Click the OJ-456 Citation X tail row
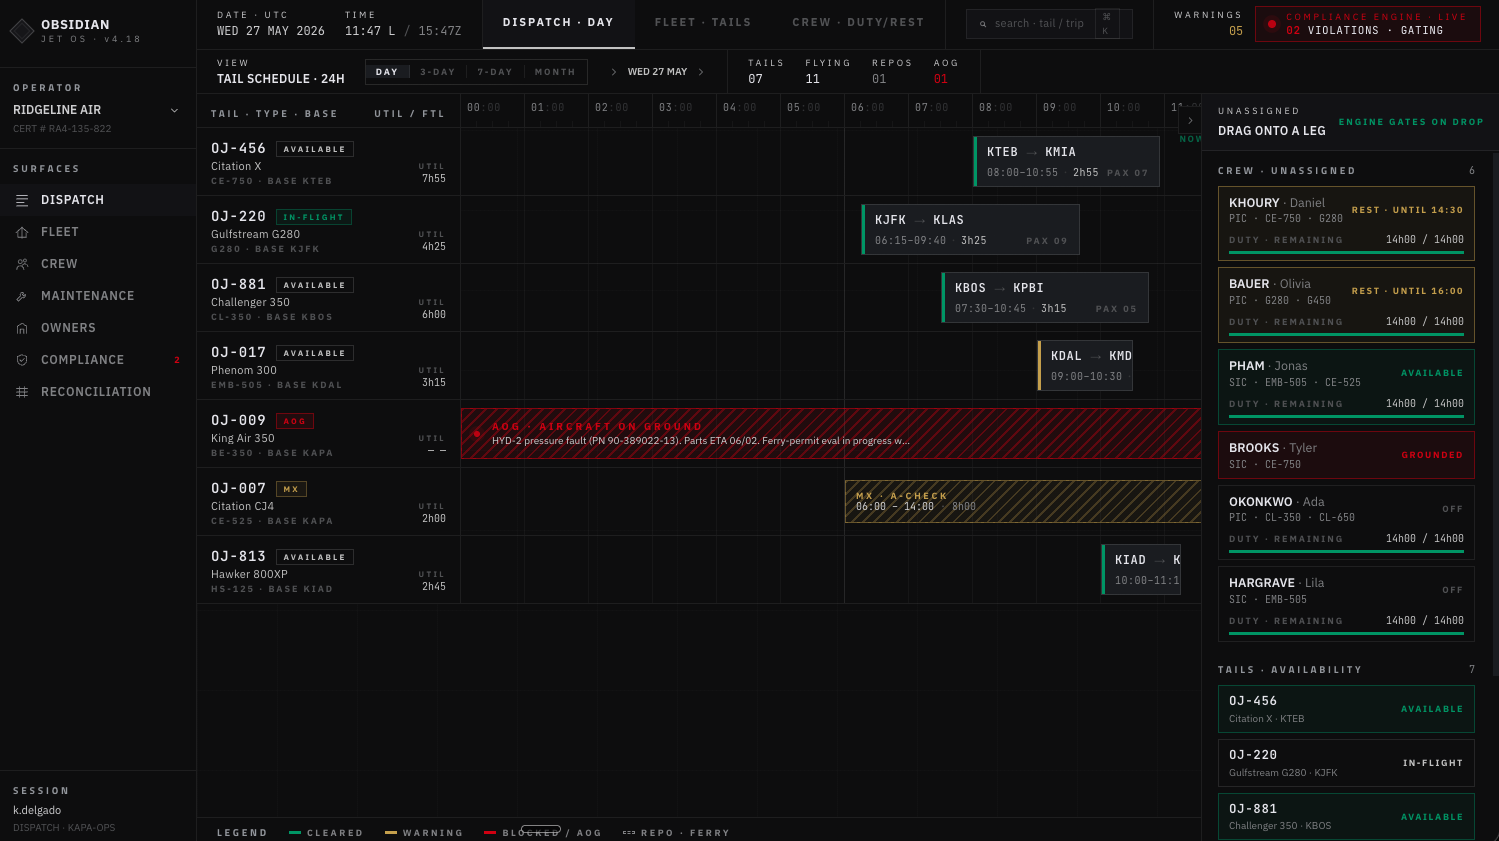This screenshot has width=1499, height=841. pos(328,162)
